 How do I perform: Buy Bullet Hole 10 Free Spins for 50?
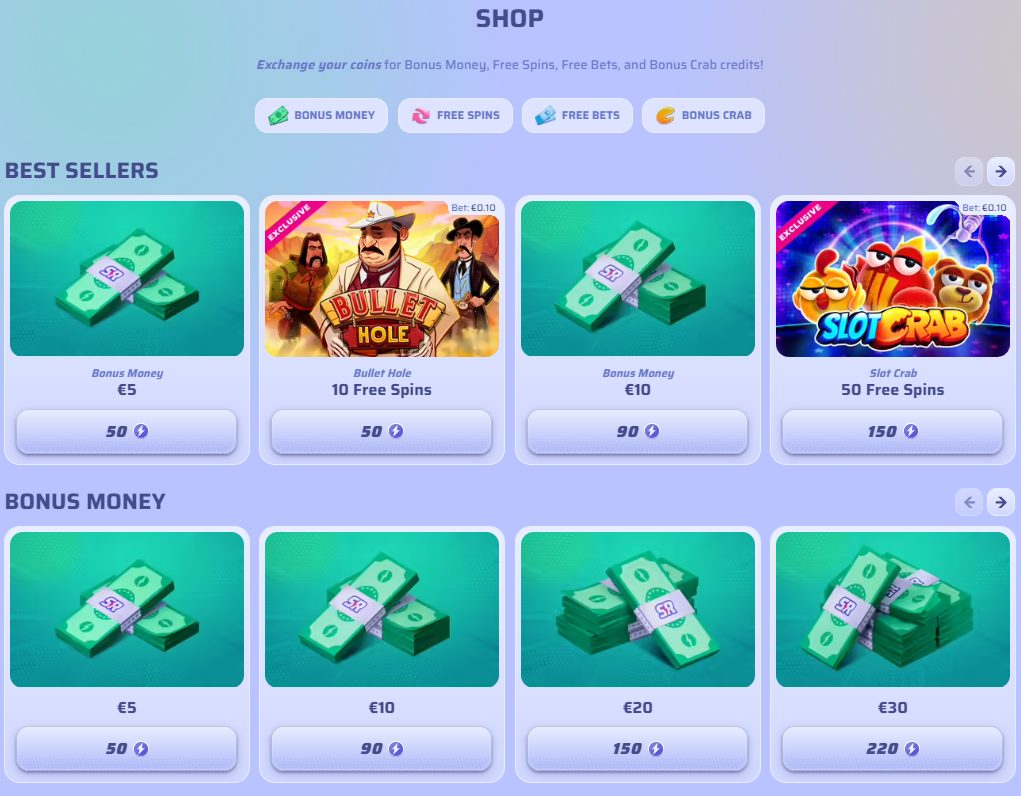(x=382, y=431)
